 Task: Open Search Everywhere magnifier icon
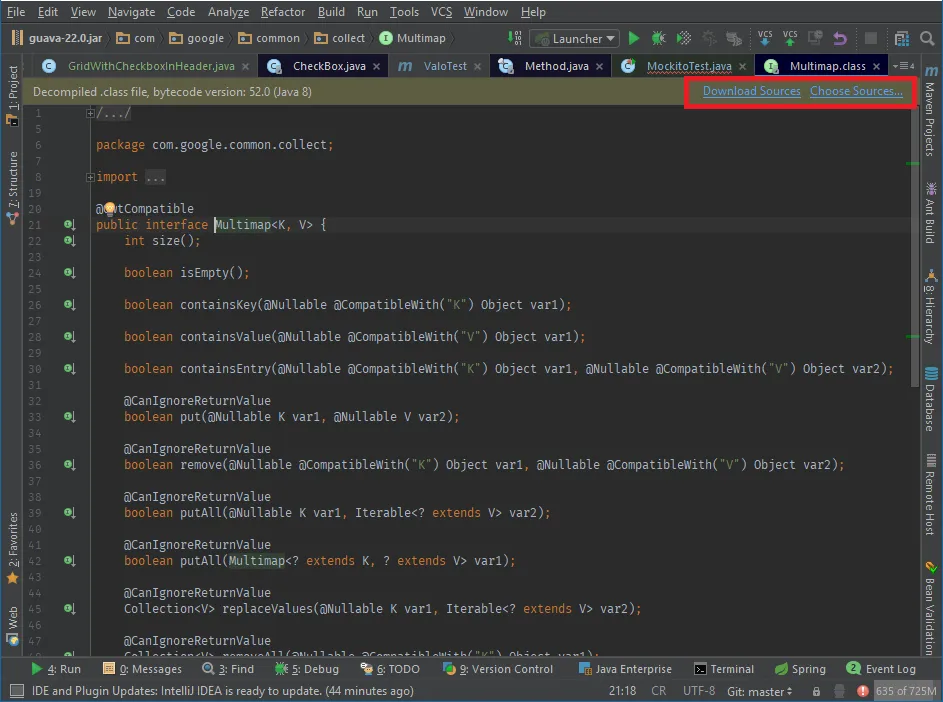pos(926,38)
